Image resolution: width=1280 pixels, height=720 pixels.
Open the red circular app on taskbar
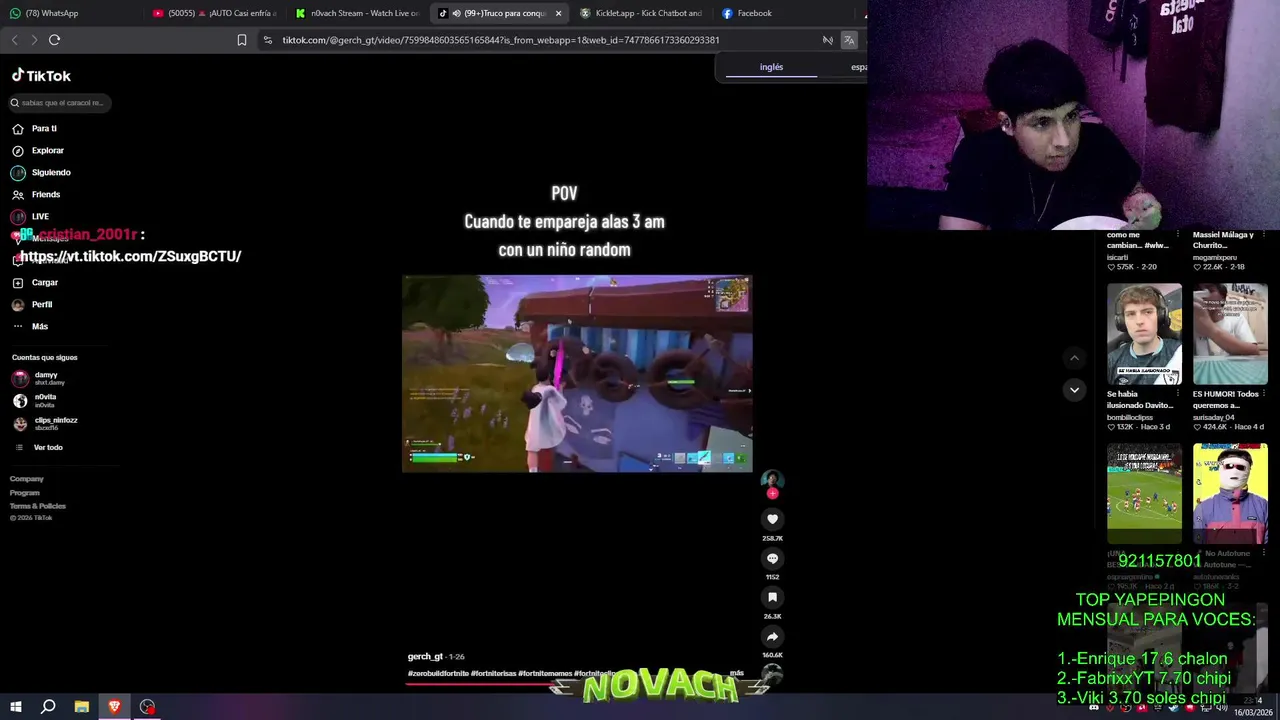[x=147, y=707]
